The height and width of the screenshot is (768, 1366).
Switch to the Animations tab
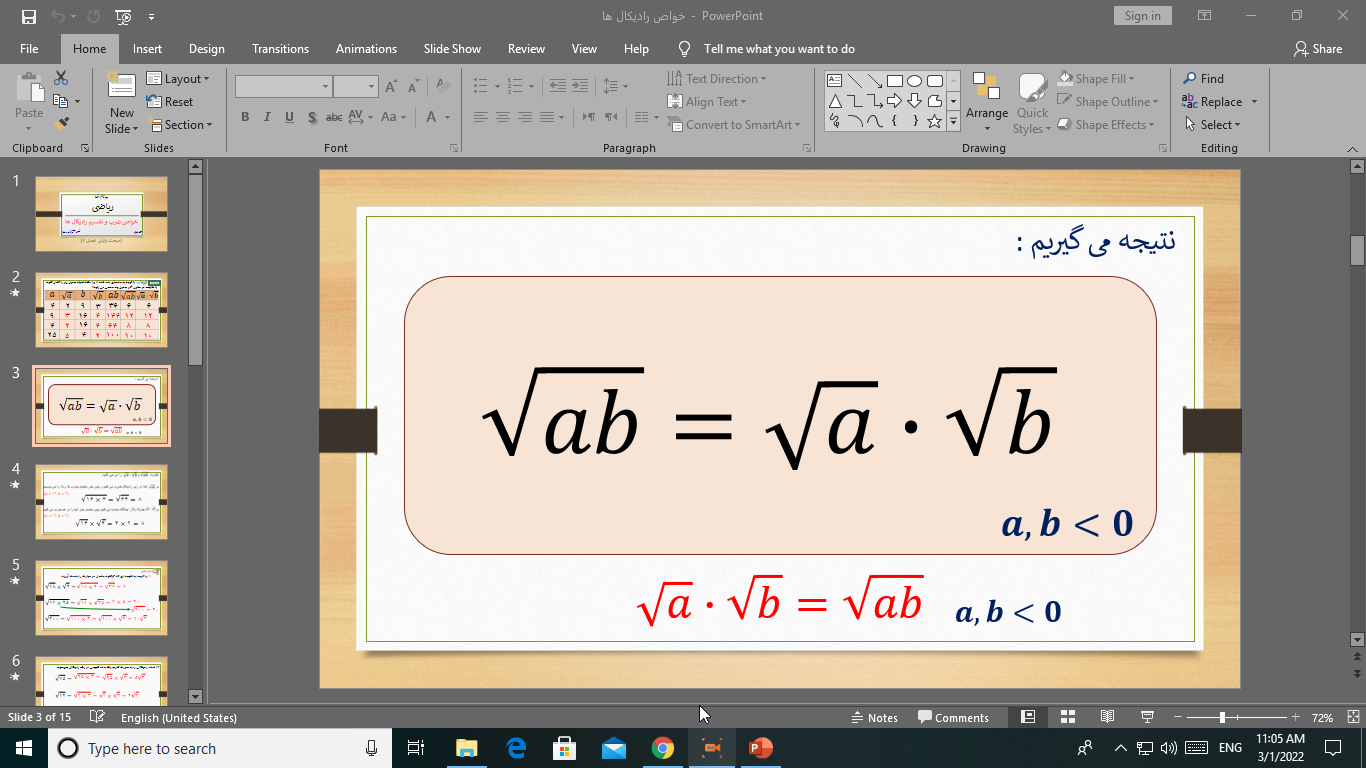point(366,49)
